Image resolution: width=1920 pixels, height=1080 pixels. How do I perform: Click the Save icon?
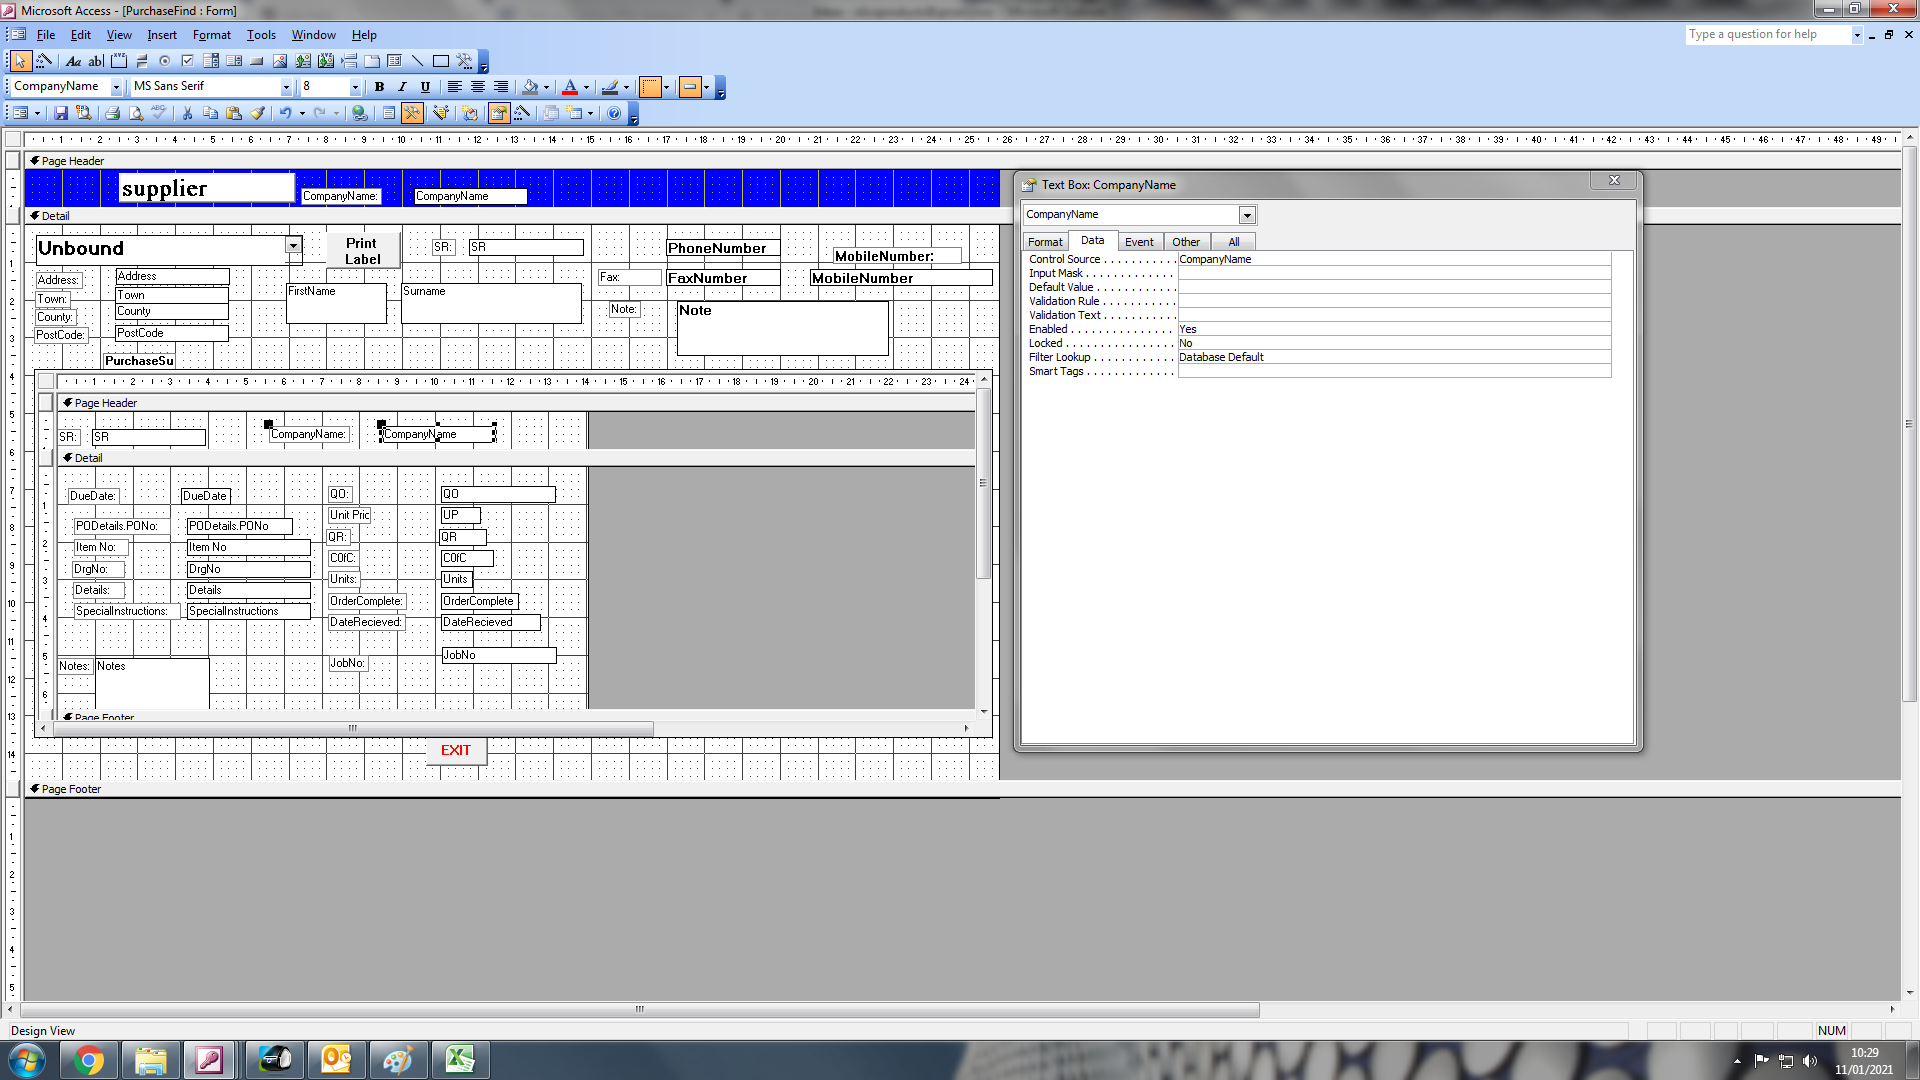click(x=60, y=113)
